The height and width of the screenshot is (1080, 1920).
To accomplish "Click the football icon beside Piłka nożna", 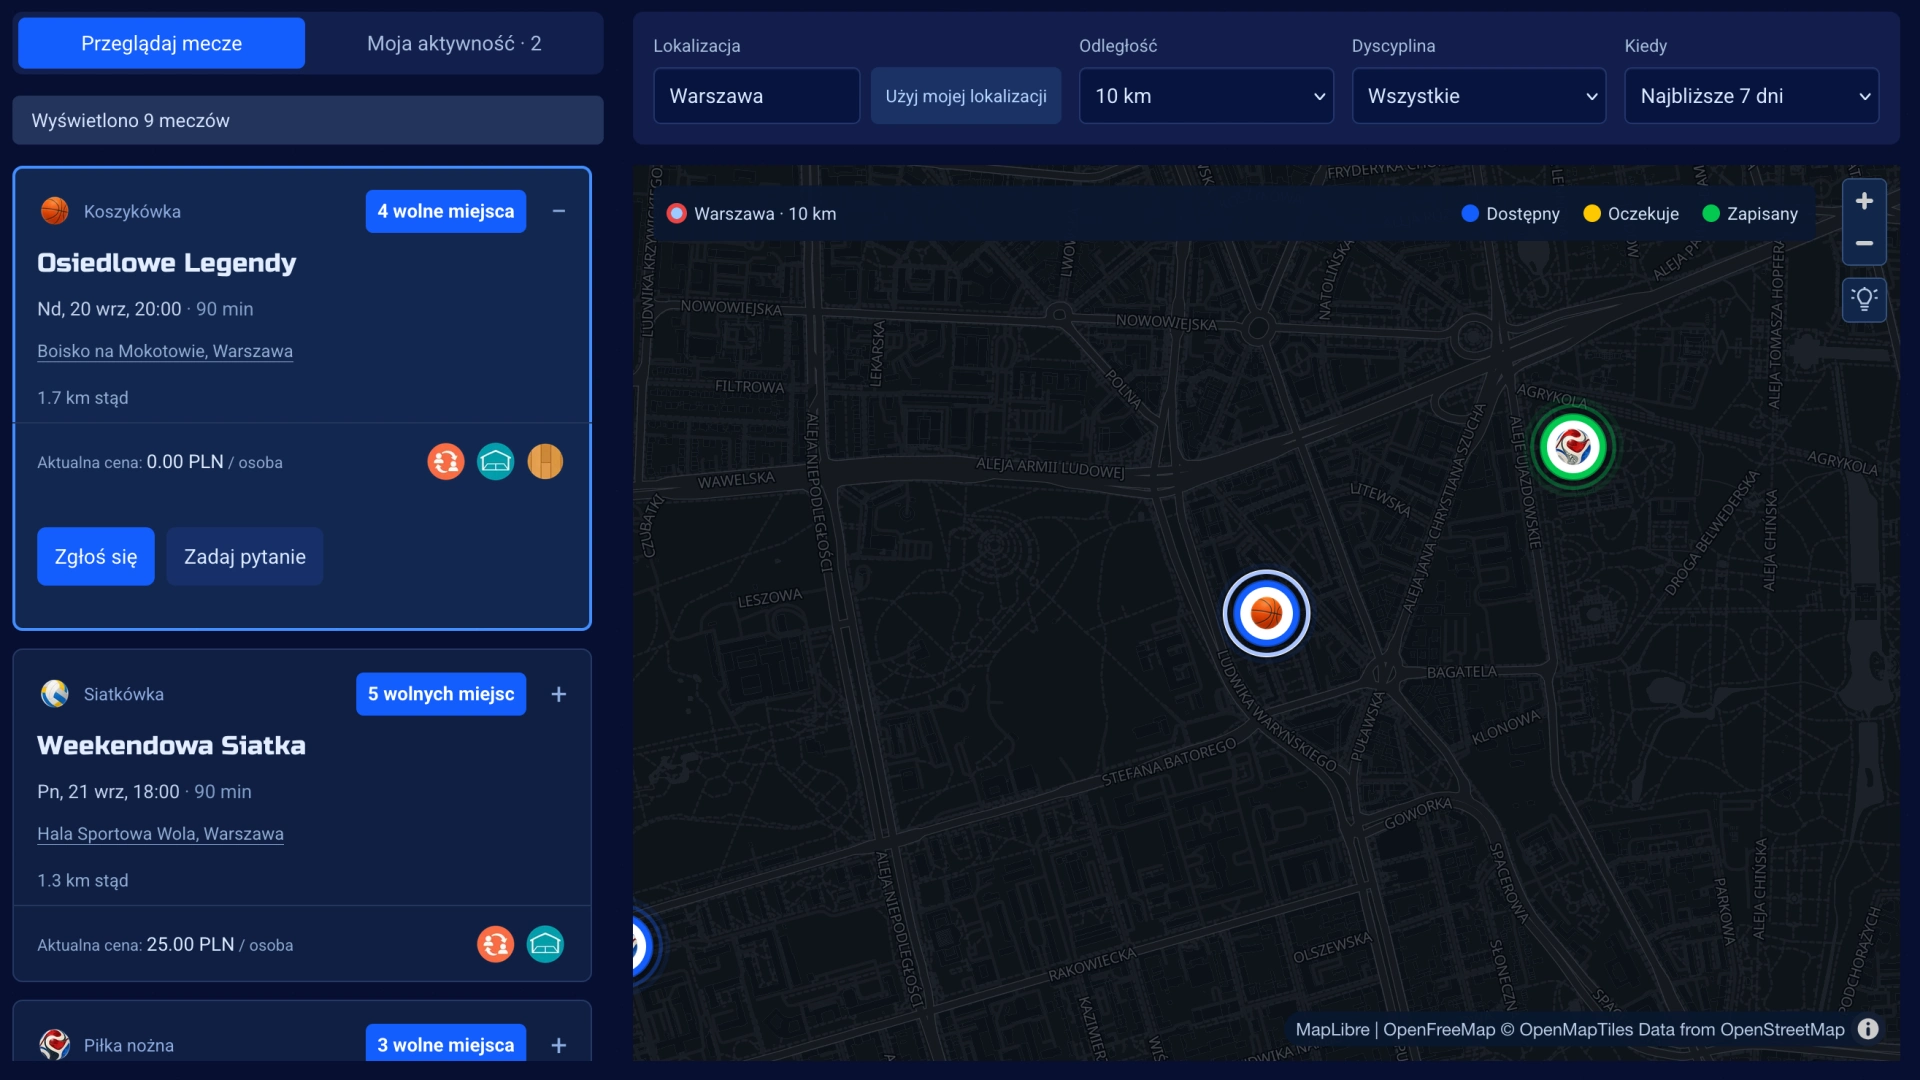I will 55,1045.
